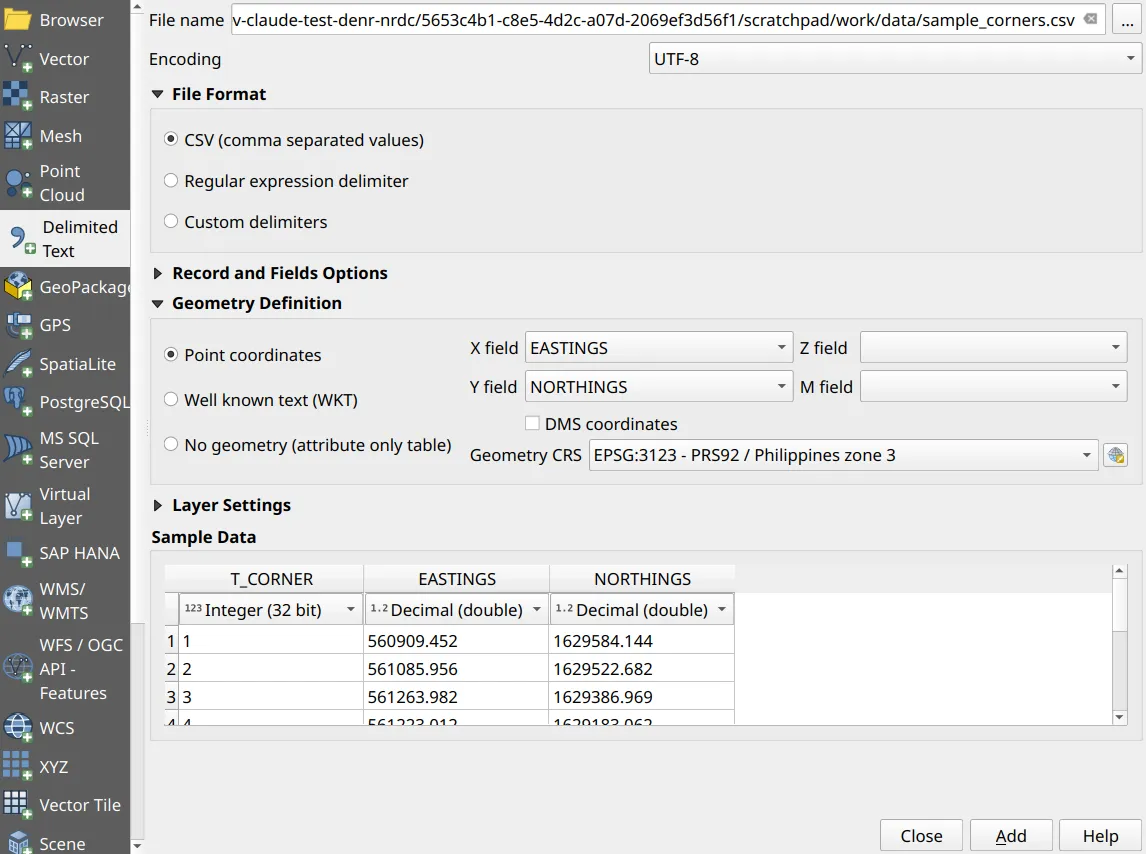Select the WMS/WMTS source icon
Viewport: 1146px width, 854px height.
pos(18,600)
